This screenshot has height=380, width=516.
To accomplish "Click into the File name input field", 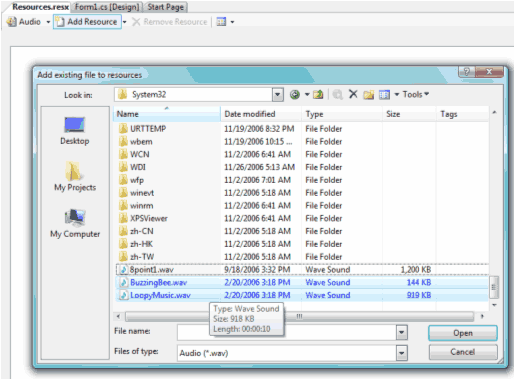I will tap(287, 332).
